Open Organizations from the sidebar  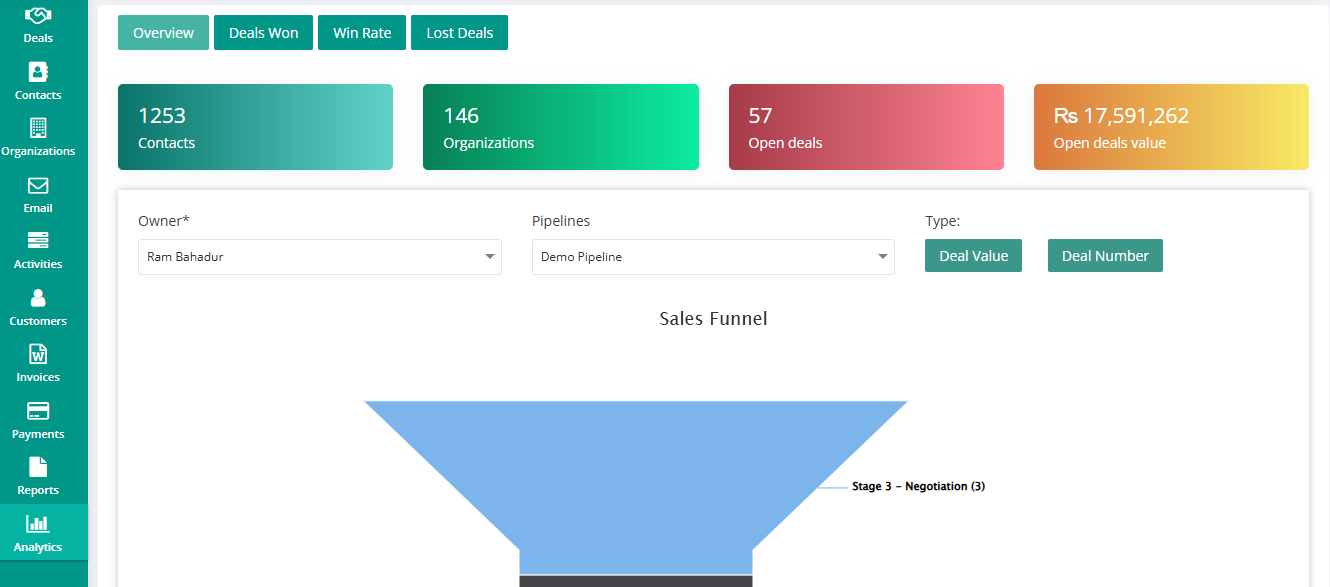(x=38, y=135)
